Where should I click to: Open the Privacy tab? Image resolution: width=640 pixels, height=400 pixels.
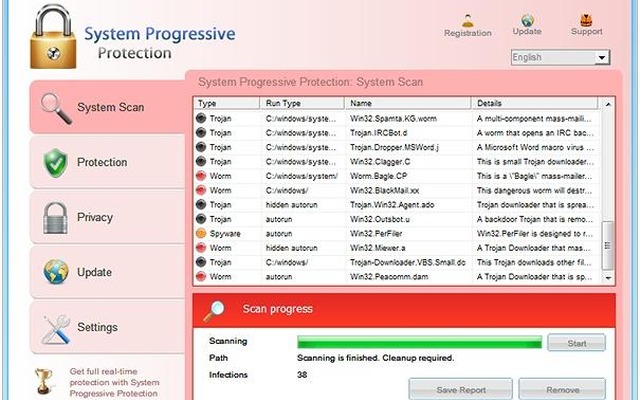[x=107, y=218]
